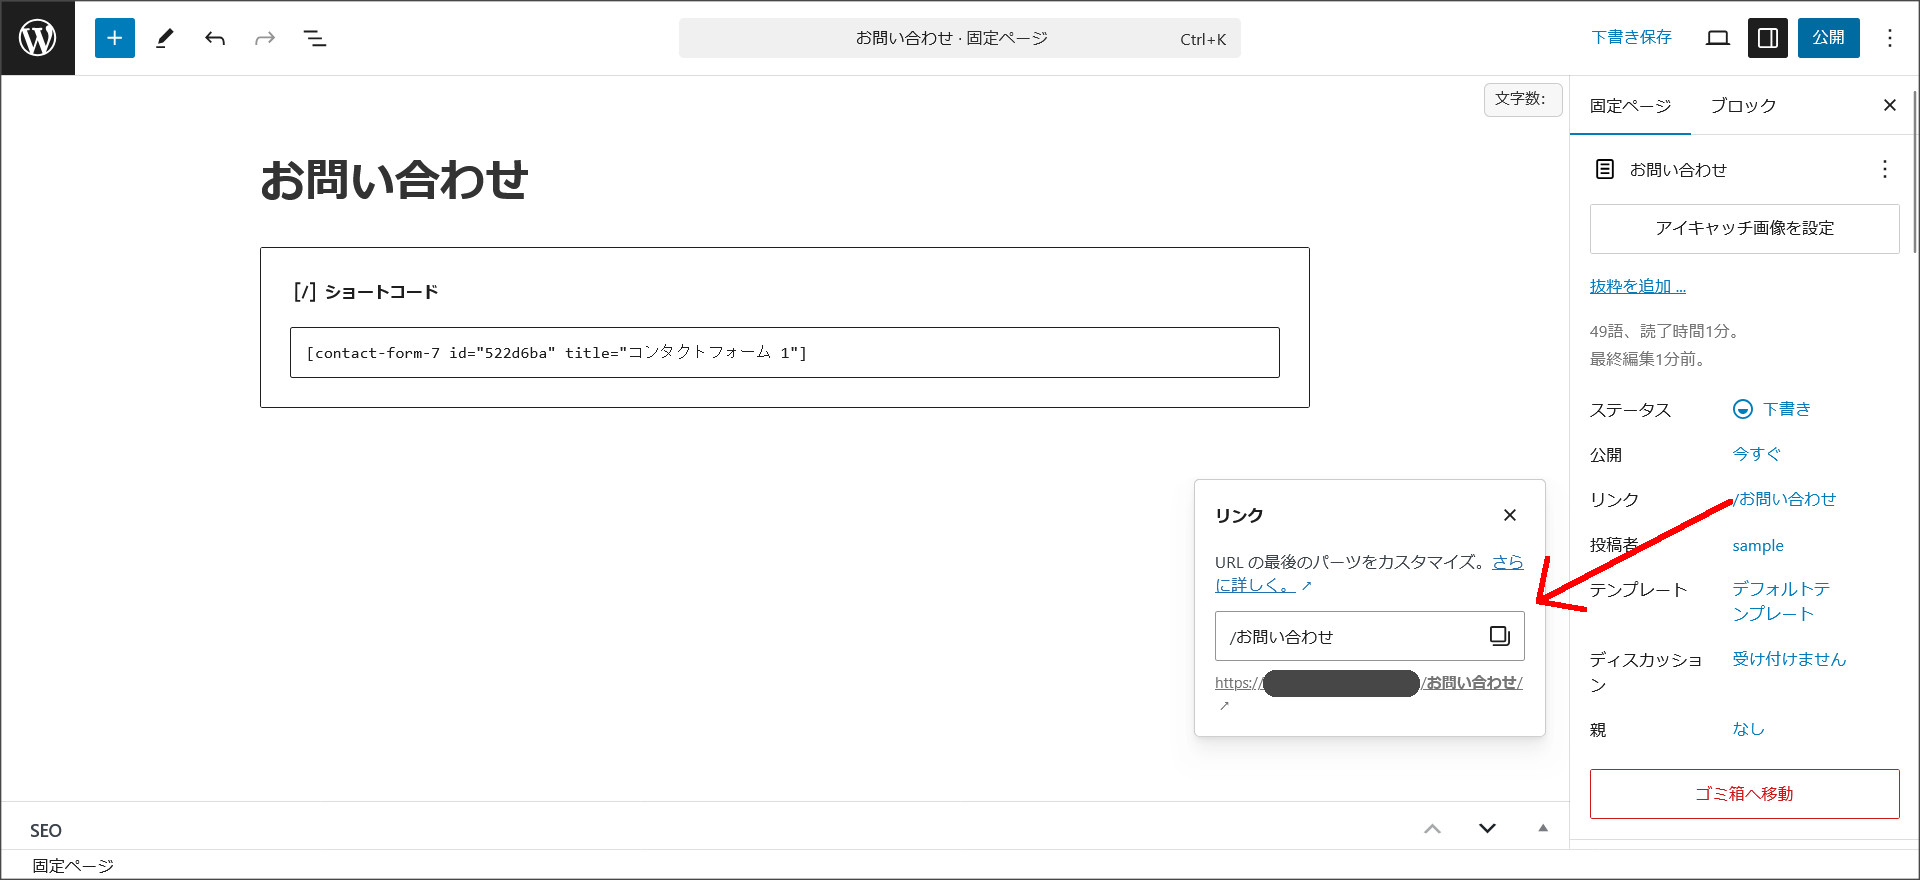Select the pencil tools icon
The image size is (1920, 880).
click(x=165, y=38)
